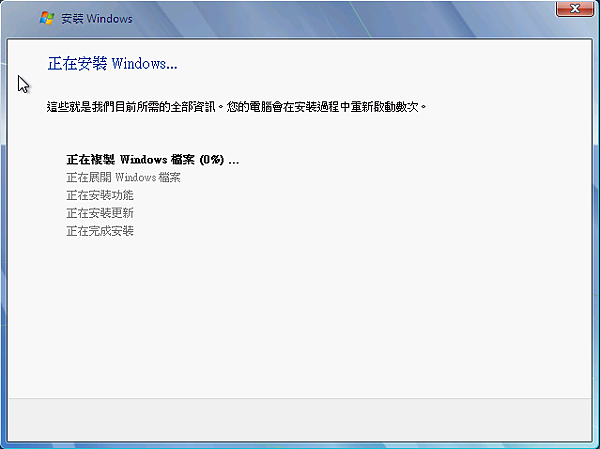The width and height of the screenshot is (600, 449).
Task: Click the step 正在安裝更新
Action: click(100, 213)
